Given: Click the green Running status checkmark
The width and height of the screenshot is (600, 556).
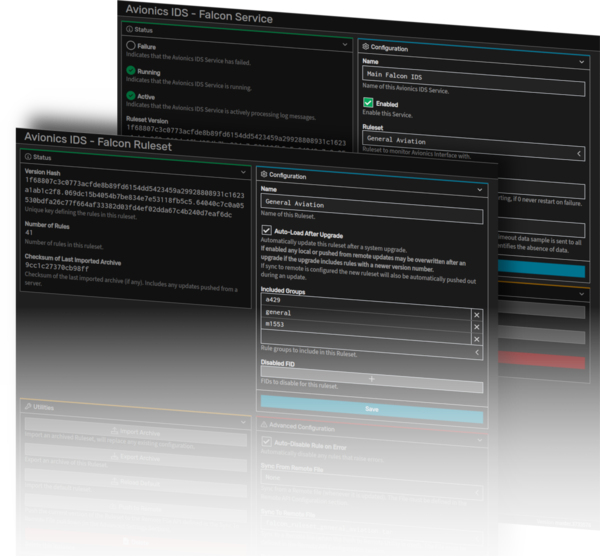Looking at the screenshot, I should pos(130,71).
